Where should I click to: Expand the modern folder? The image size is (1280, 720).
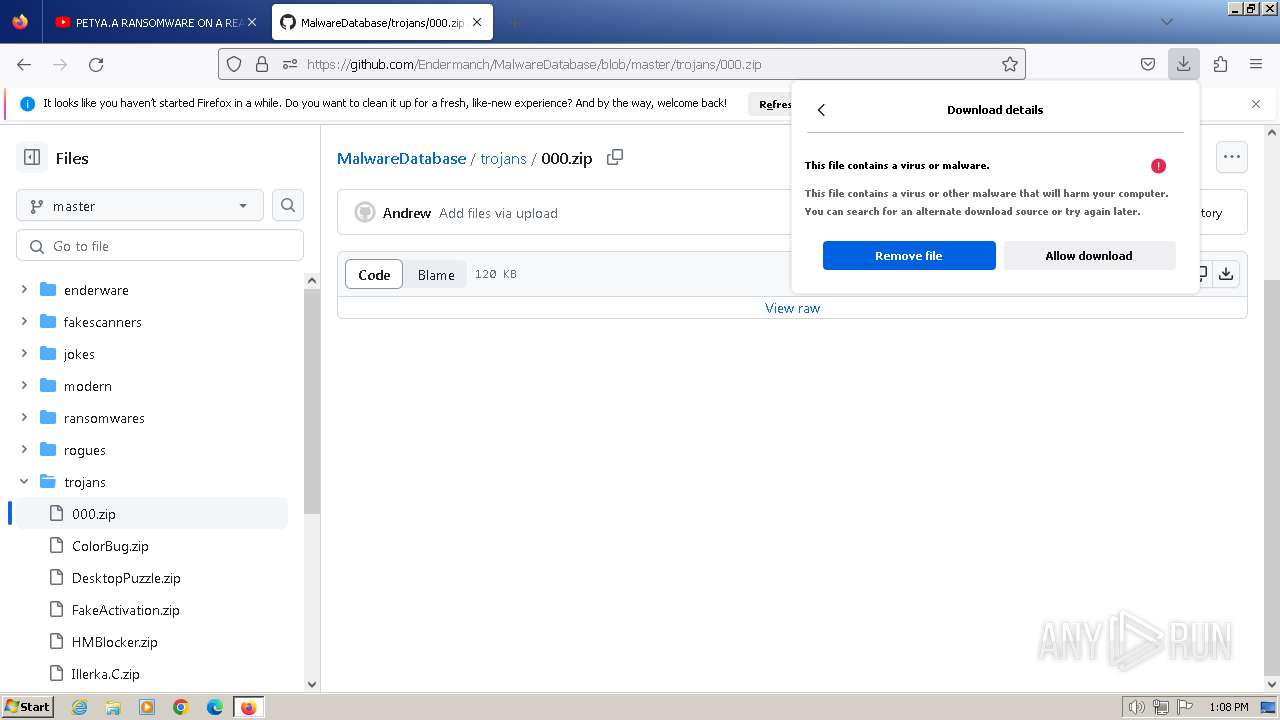[x=24, y=386]
